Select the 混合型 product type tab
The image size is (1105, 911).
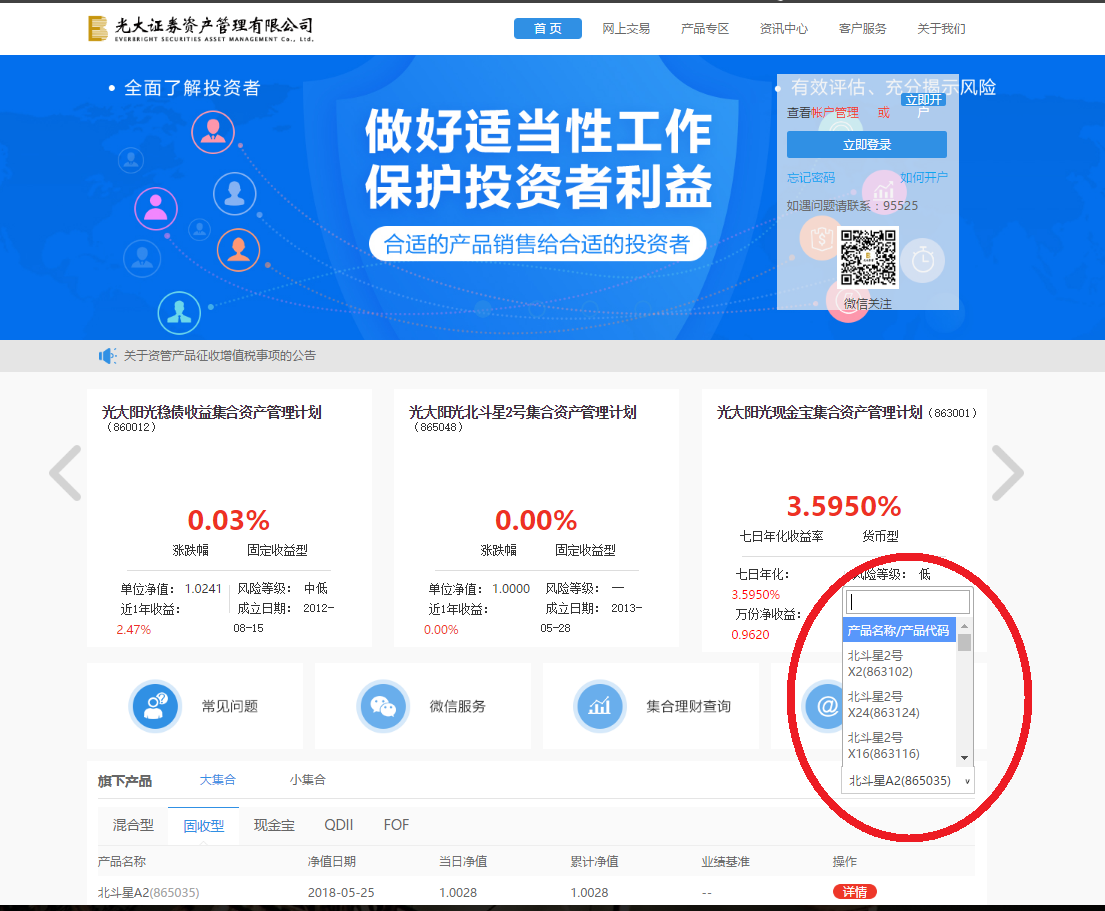(x=133, y=825)
